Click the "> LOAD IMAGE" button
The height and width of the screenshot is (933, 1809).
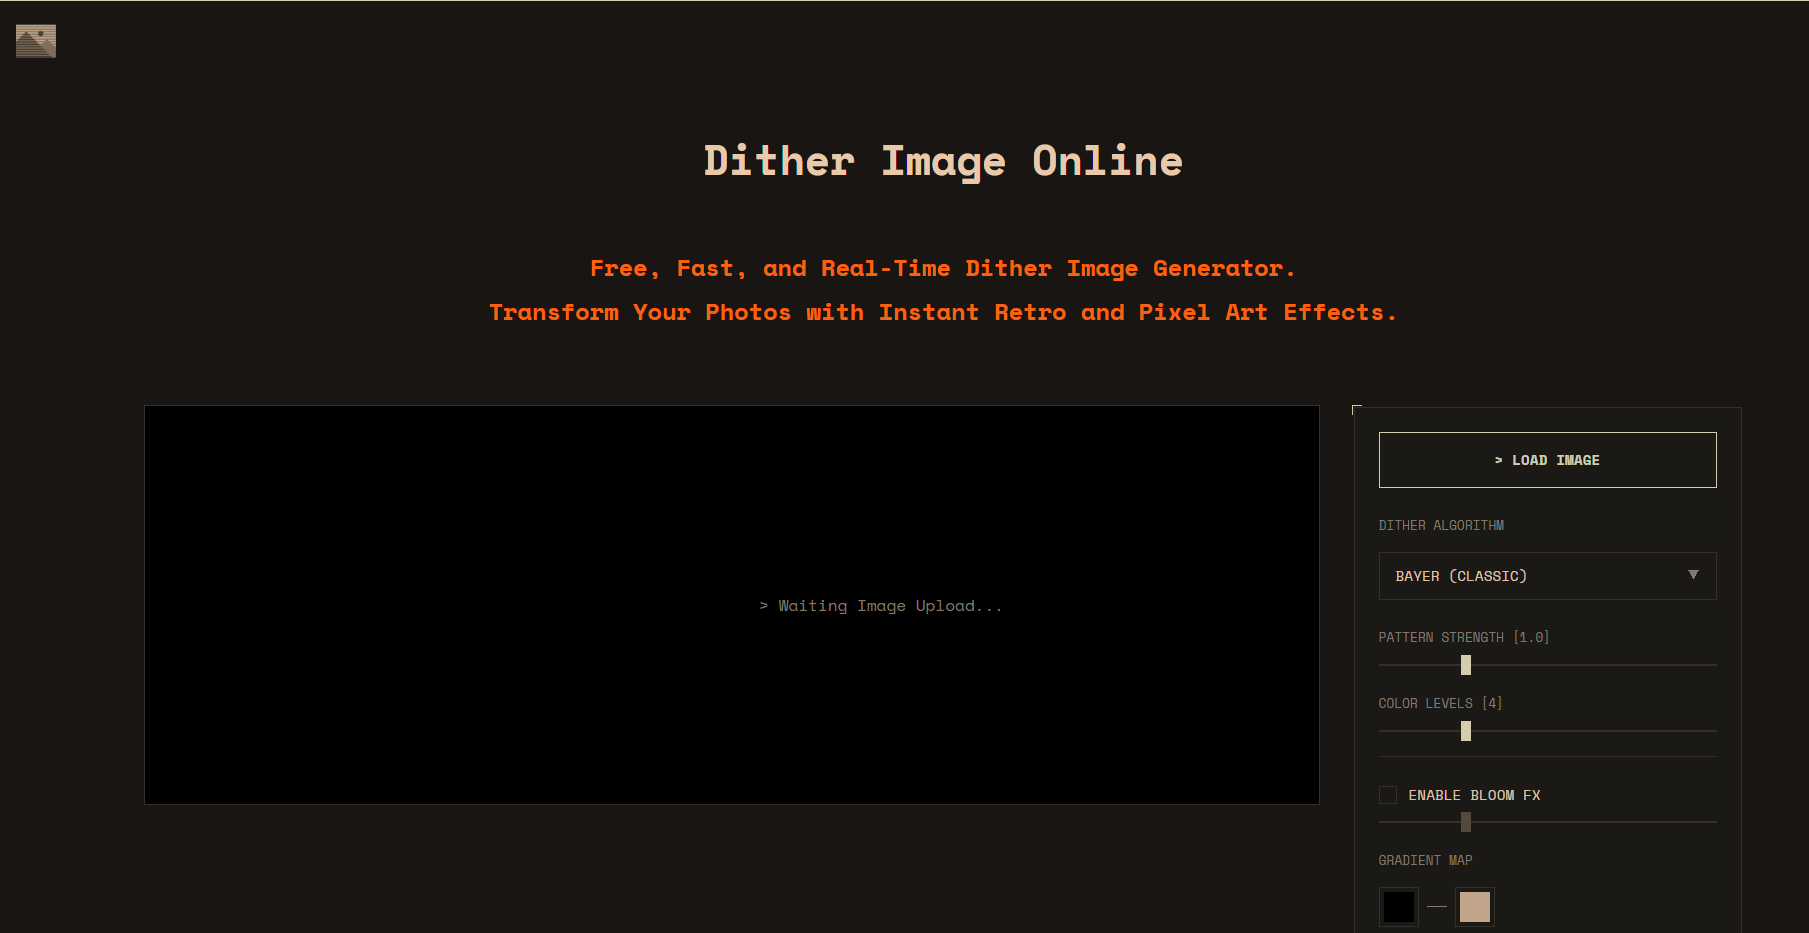pos(1546,459)
